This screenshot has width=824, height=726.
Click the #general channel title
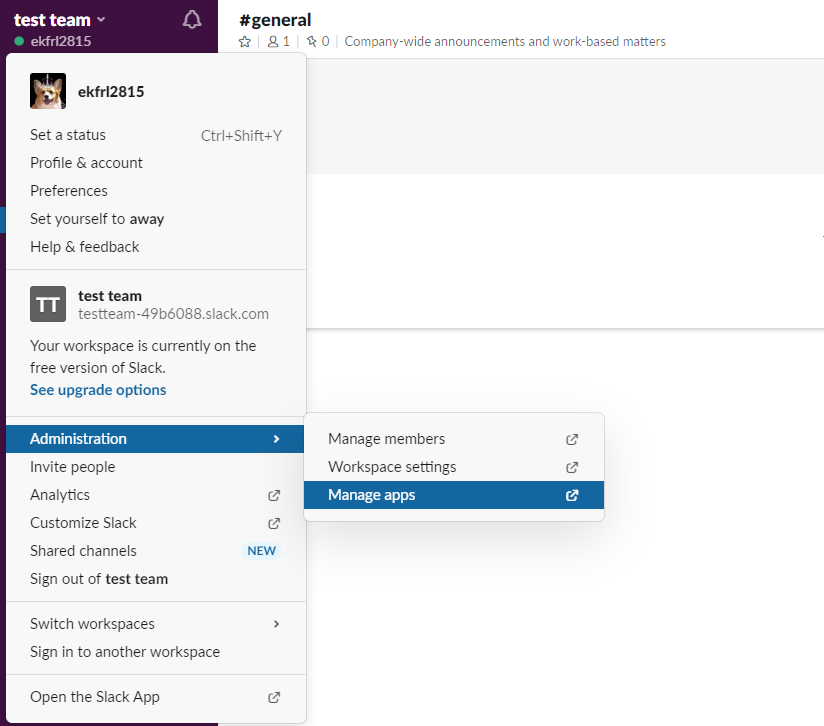[x=275, y=20]
